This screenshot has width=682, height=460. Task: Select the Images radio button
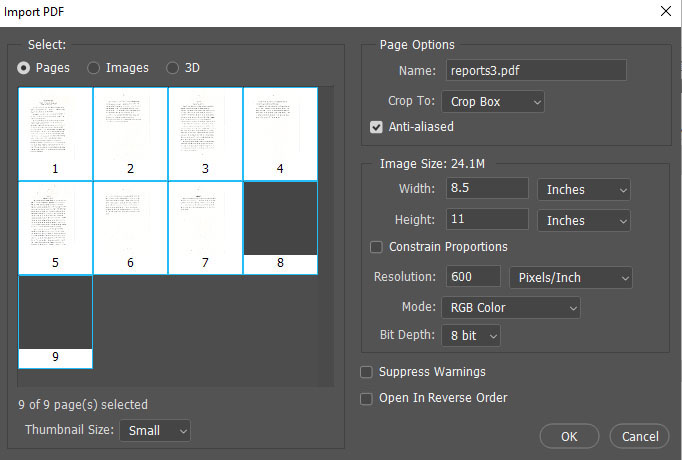pyautogui.click(x=94, y=68)
